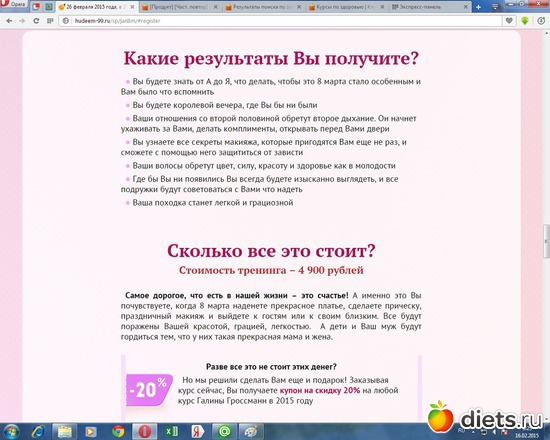This screenshot has width=550, height=440.
Task: Launch Internet Explorer from taskbar
Action: [37, 432]
